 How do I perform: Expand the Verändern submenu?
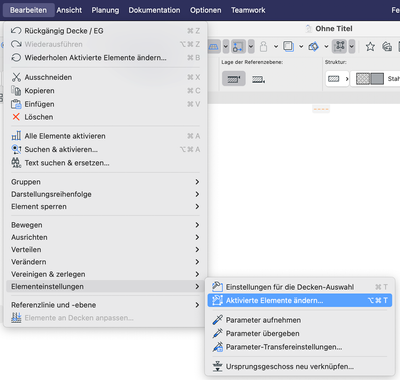click(105, 262)
